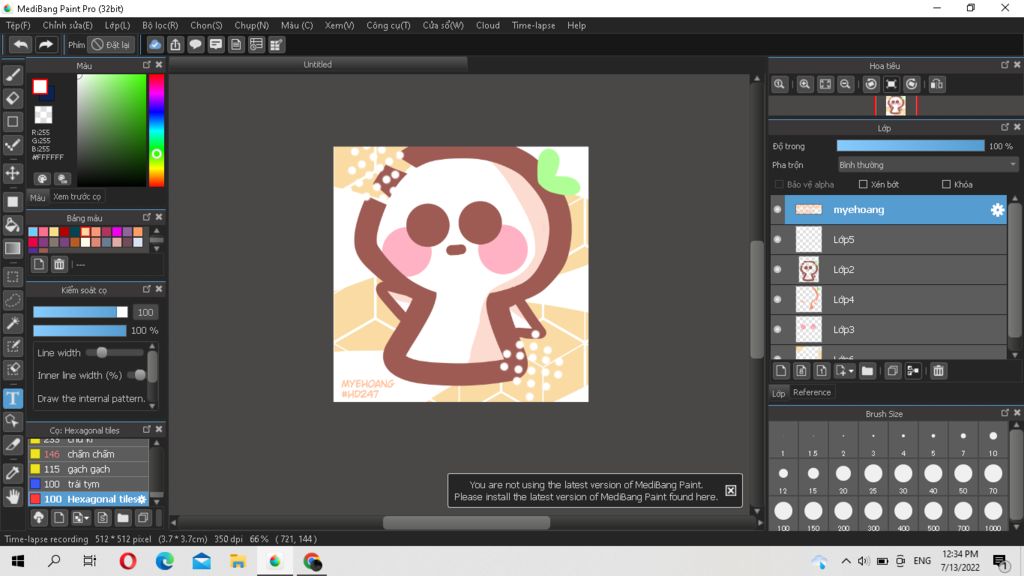Open Windows Start menu
The height and width of the screenshot is (576, 1024).
18,561
